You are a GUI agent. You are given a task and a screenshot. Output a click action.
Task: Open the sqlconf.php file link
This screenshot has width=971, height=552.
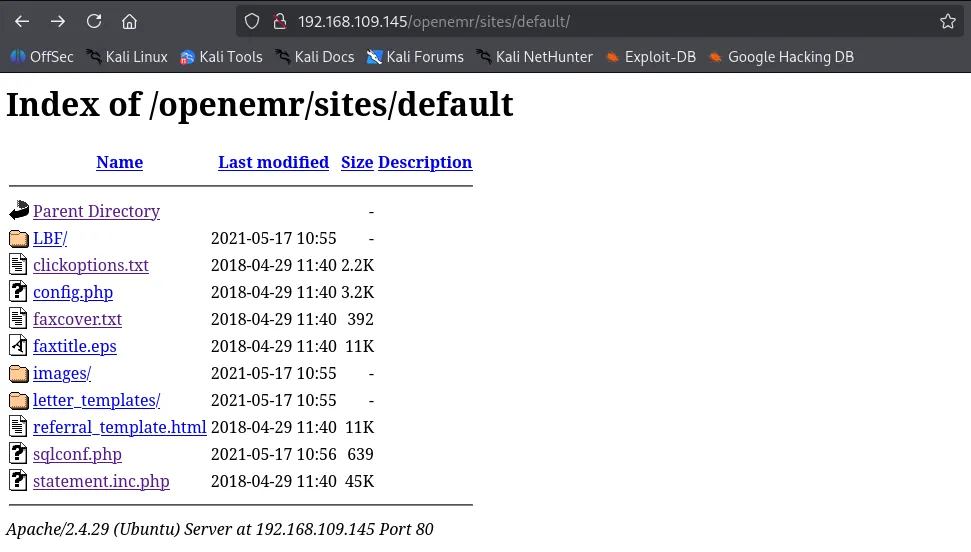pyautogui.click(x=77, y=454)
